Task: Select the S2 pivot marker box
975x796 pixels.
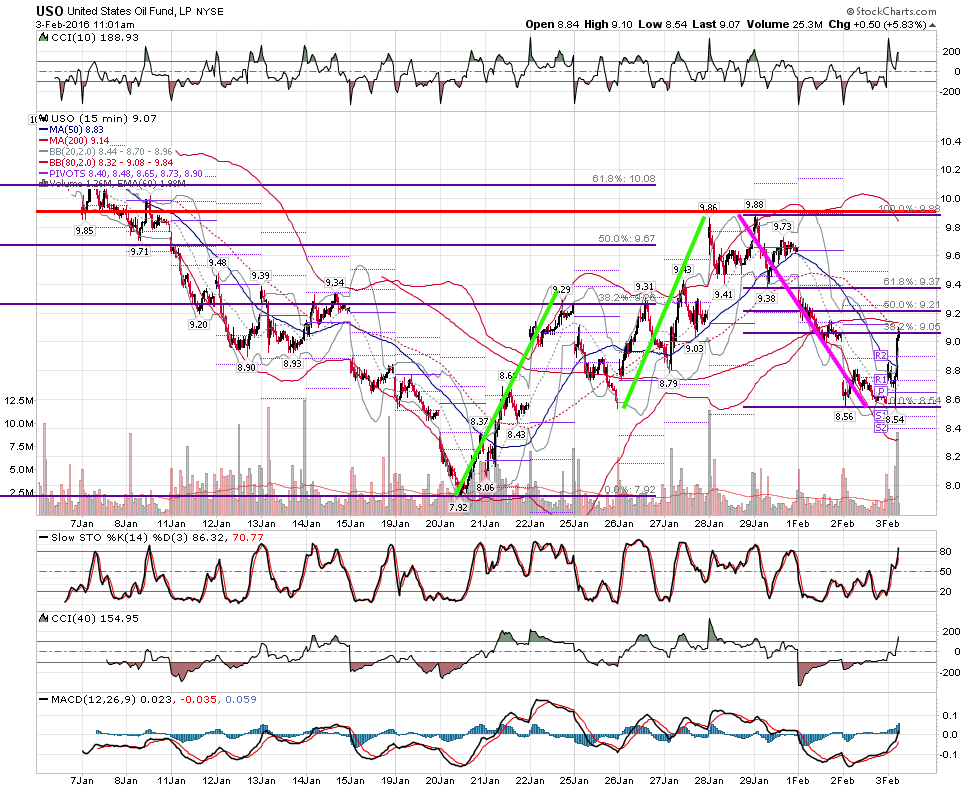Action: click(880, 427)
